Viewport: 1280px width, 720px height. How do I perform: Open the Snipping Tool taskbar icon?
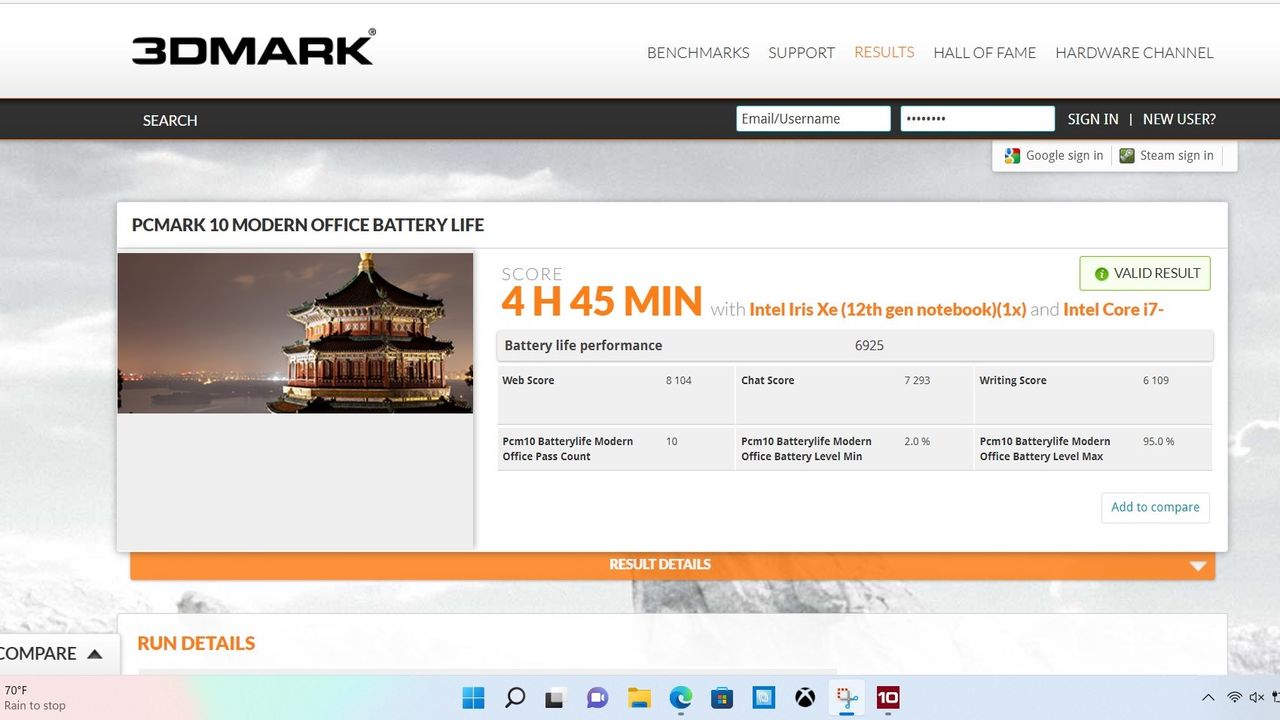[x=847, y=697]
